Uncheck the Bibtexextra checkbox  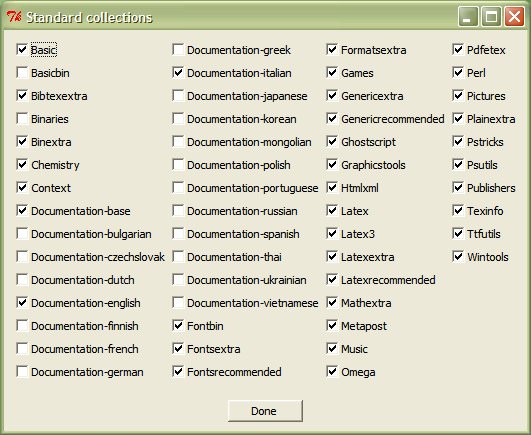[22, 95]
